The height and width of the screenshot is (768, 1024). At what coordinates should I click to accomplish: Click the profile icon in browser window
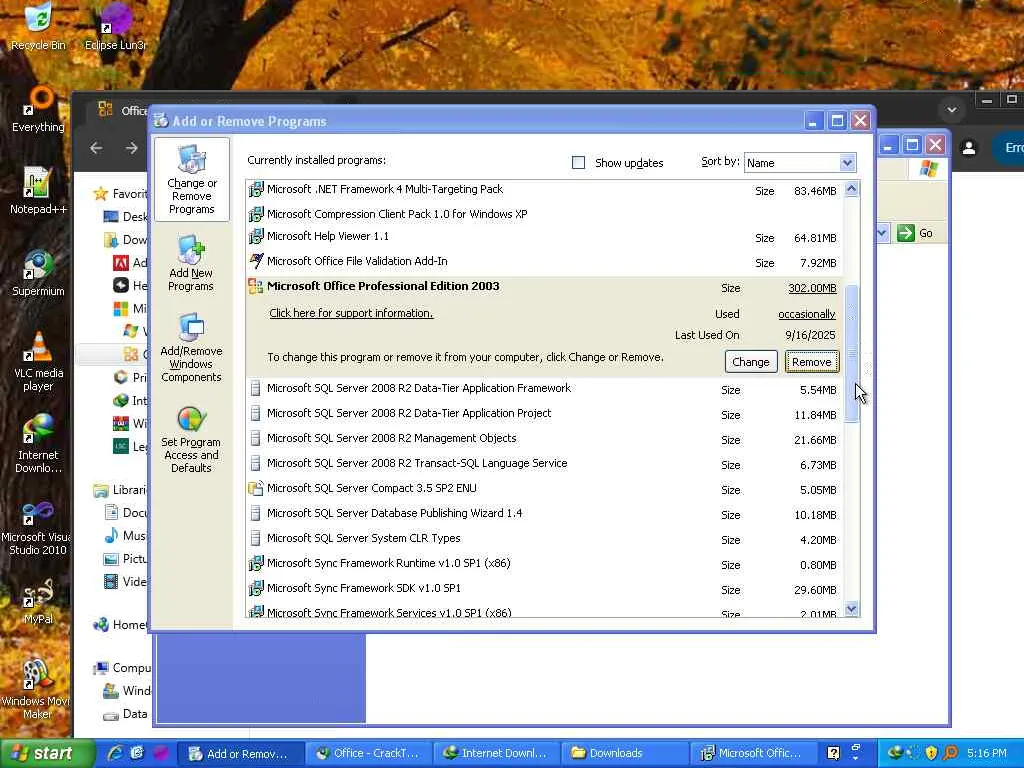point(969,148)
